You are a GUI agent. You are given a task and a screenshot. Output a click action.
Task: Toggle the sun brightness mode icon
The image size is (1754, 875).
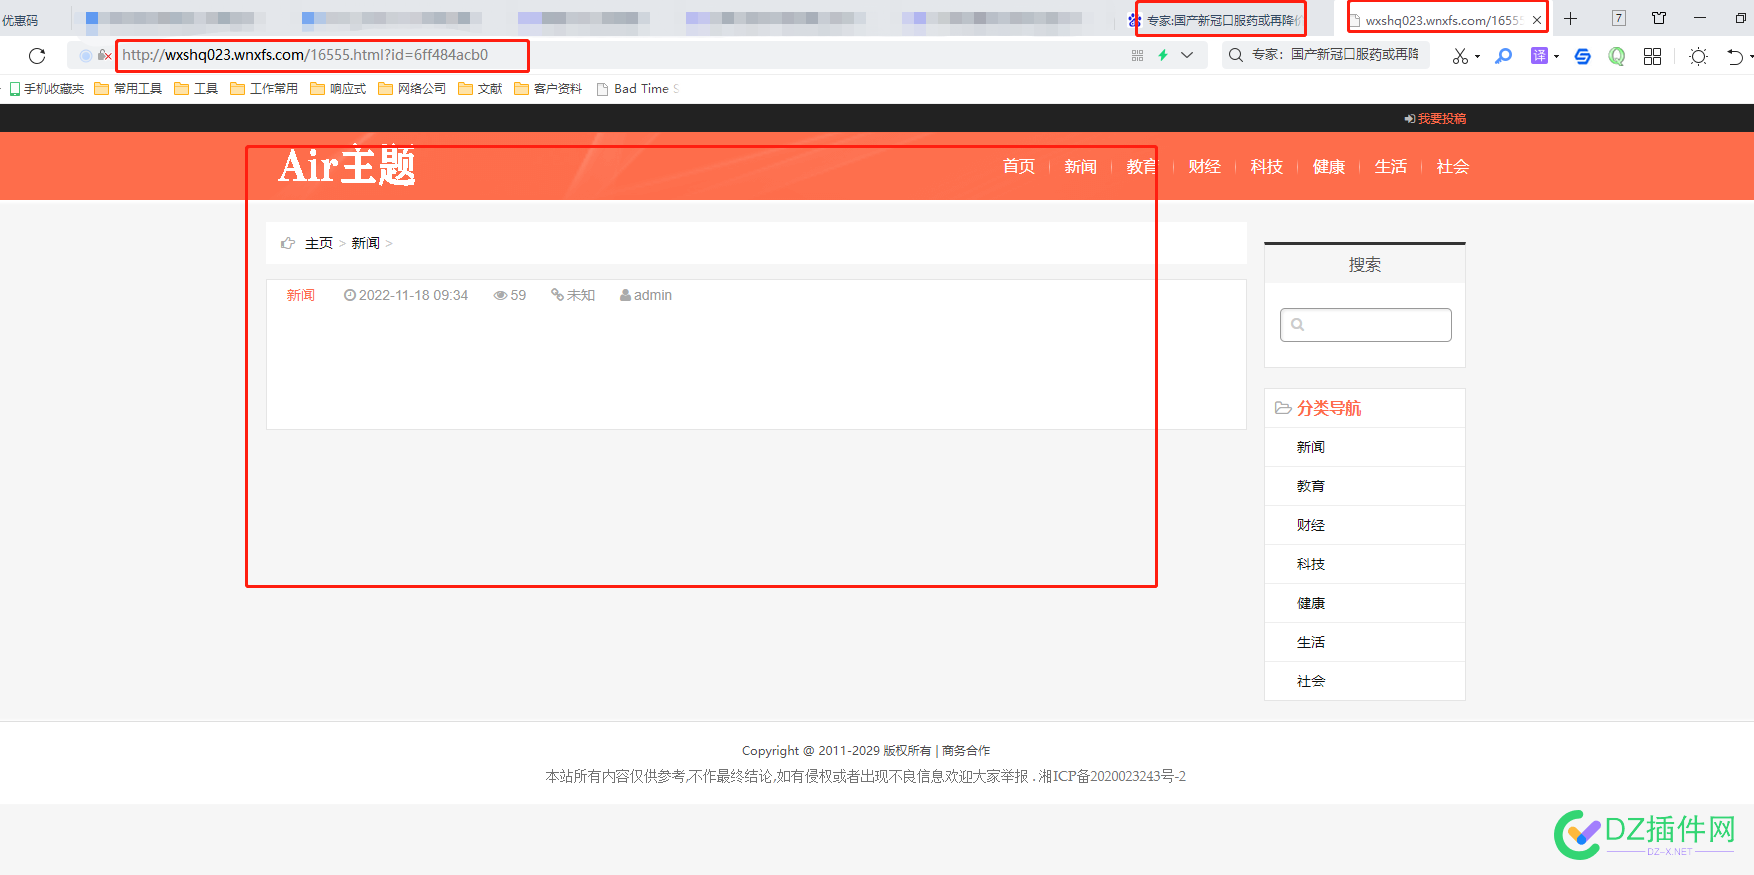(1698, 56)
